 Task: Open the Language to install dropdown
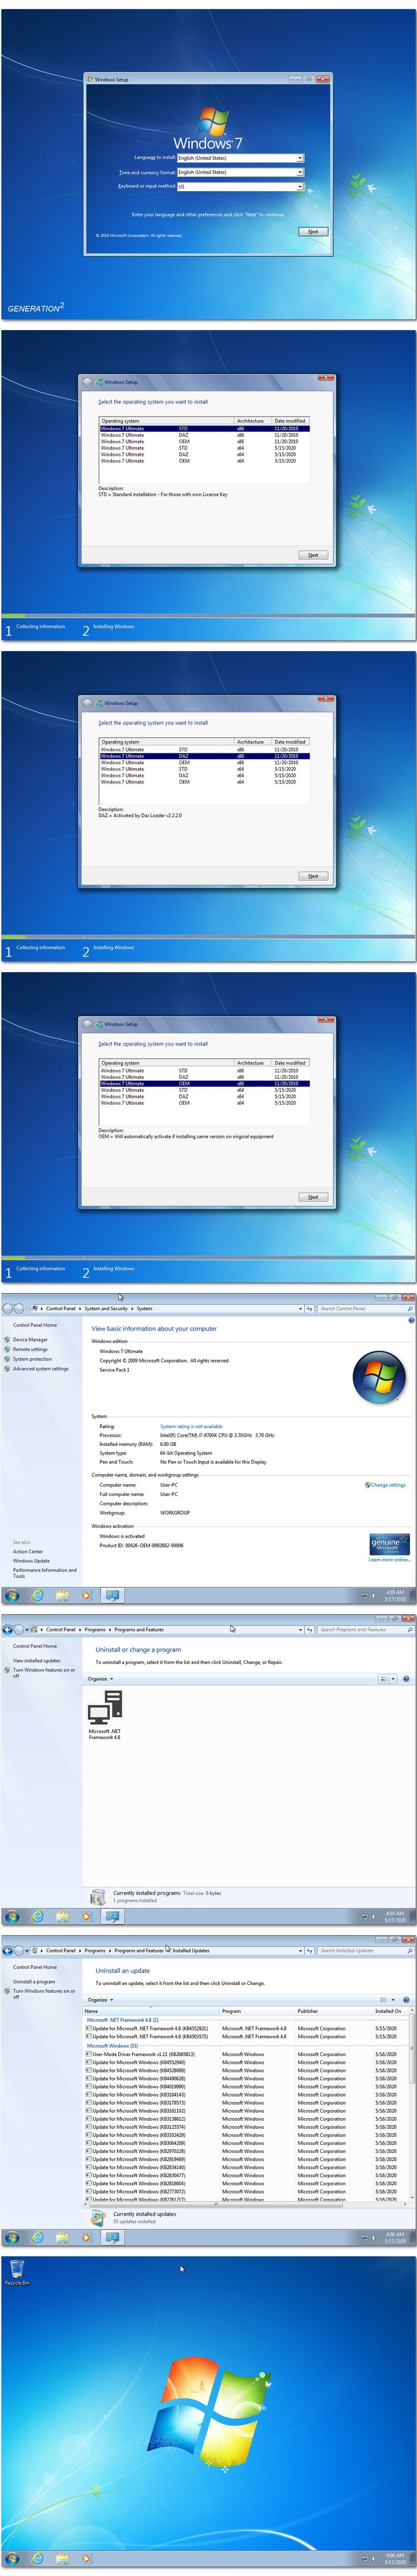240,158
